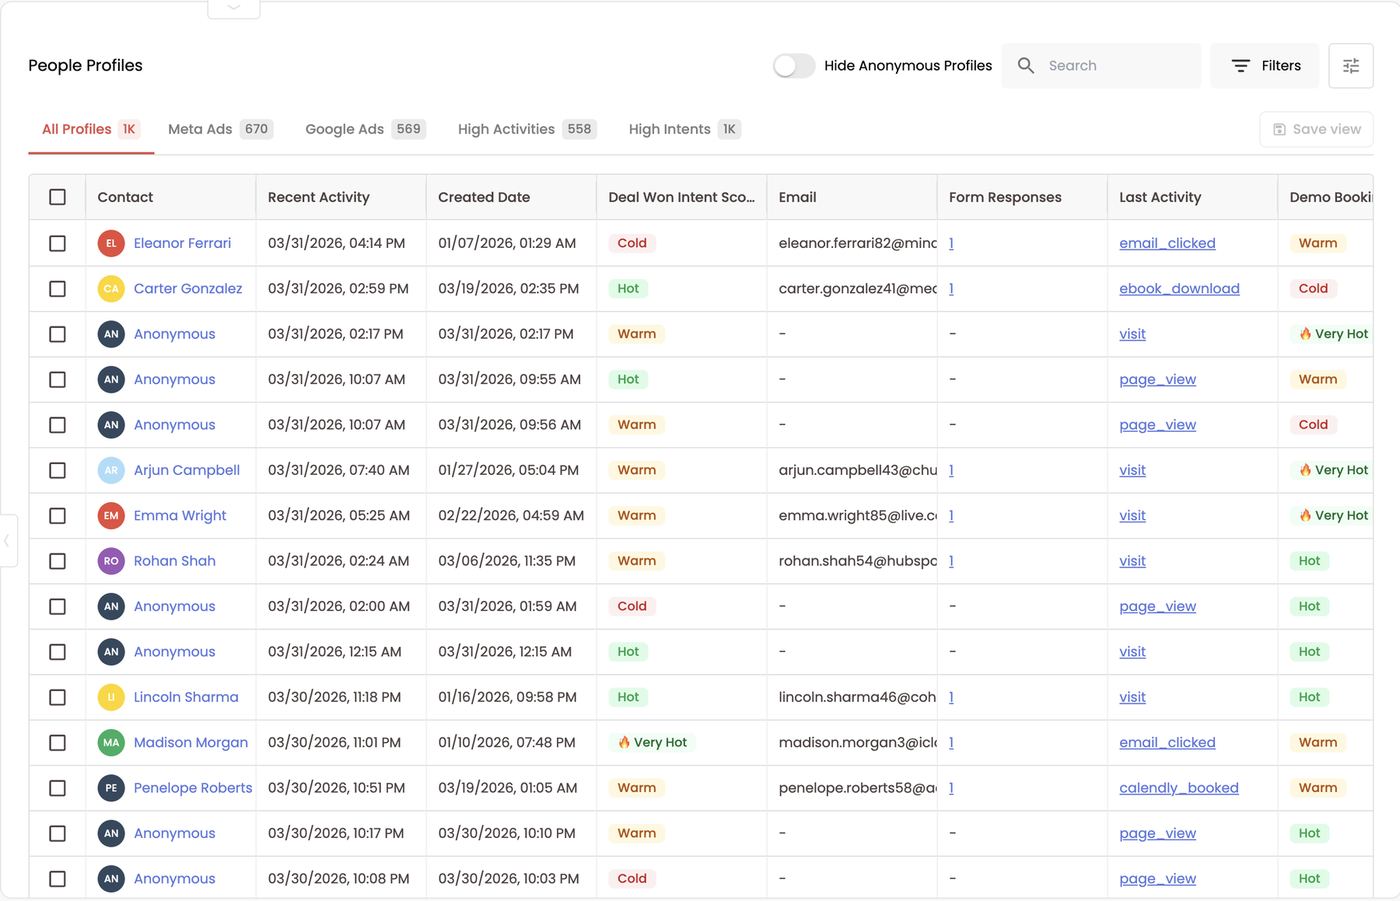Open Penelope Roberts contact link
This screenshot has width=1400, height=901.
coord(193,788)
